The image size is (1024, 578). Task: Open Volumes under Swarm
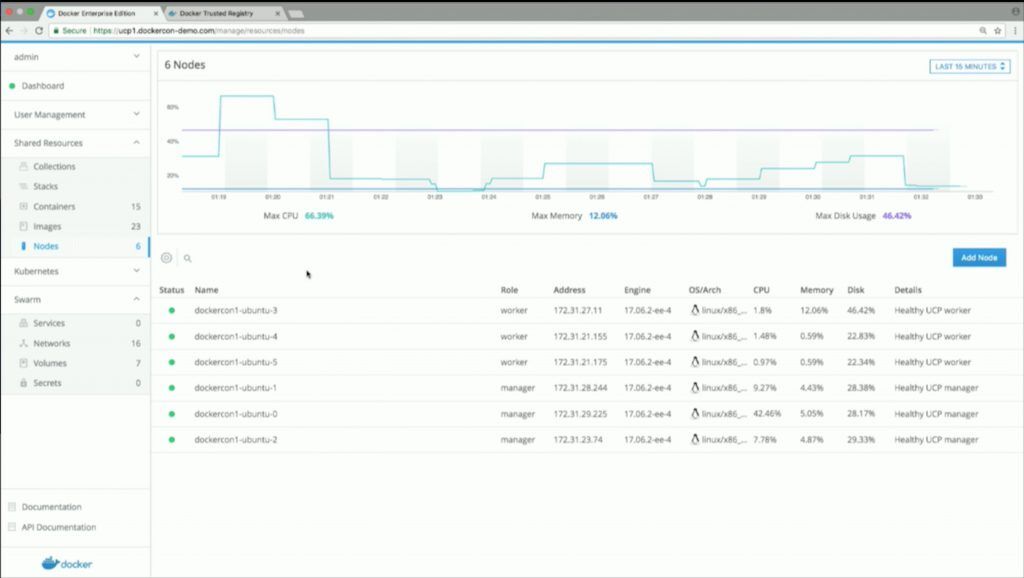point(50,363)
